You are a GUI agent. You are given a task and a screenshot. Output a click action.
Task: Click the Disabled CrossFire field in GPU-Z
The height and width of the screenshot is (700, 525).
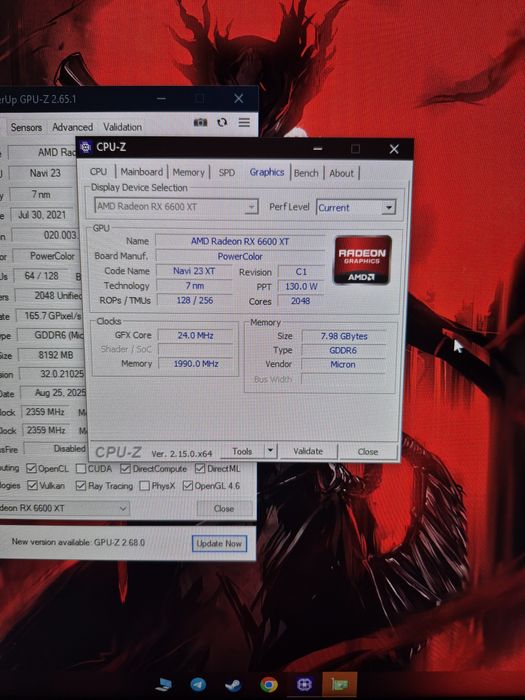click(54, 449)
